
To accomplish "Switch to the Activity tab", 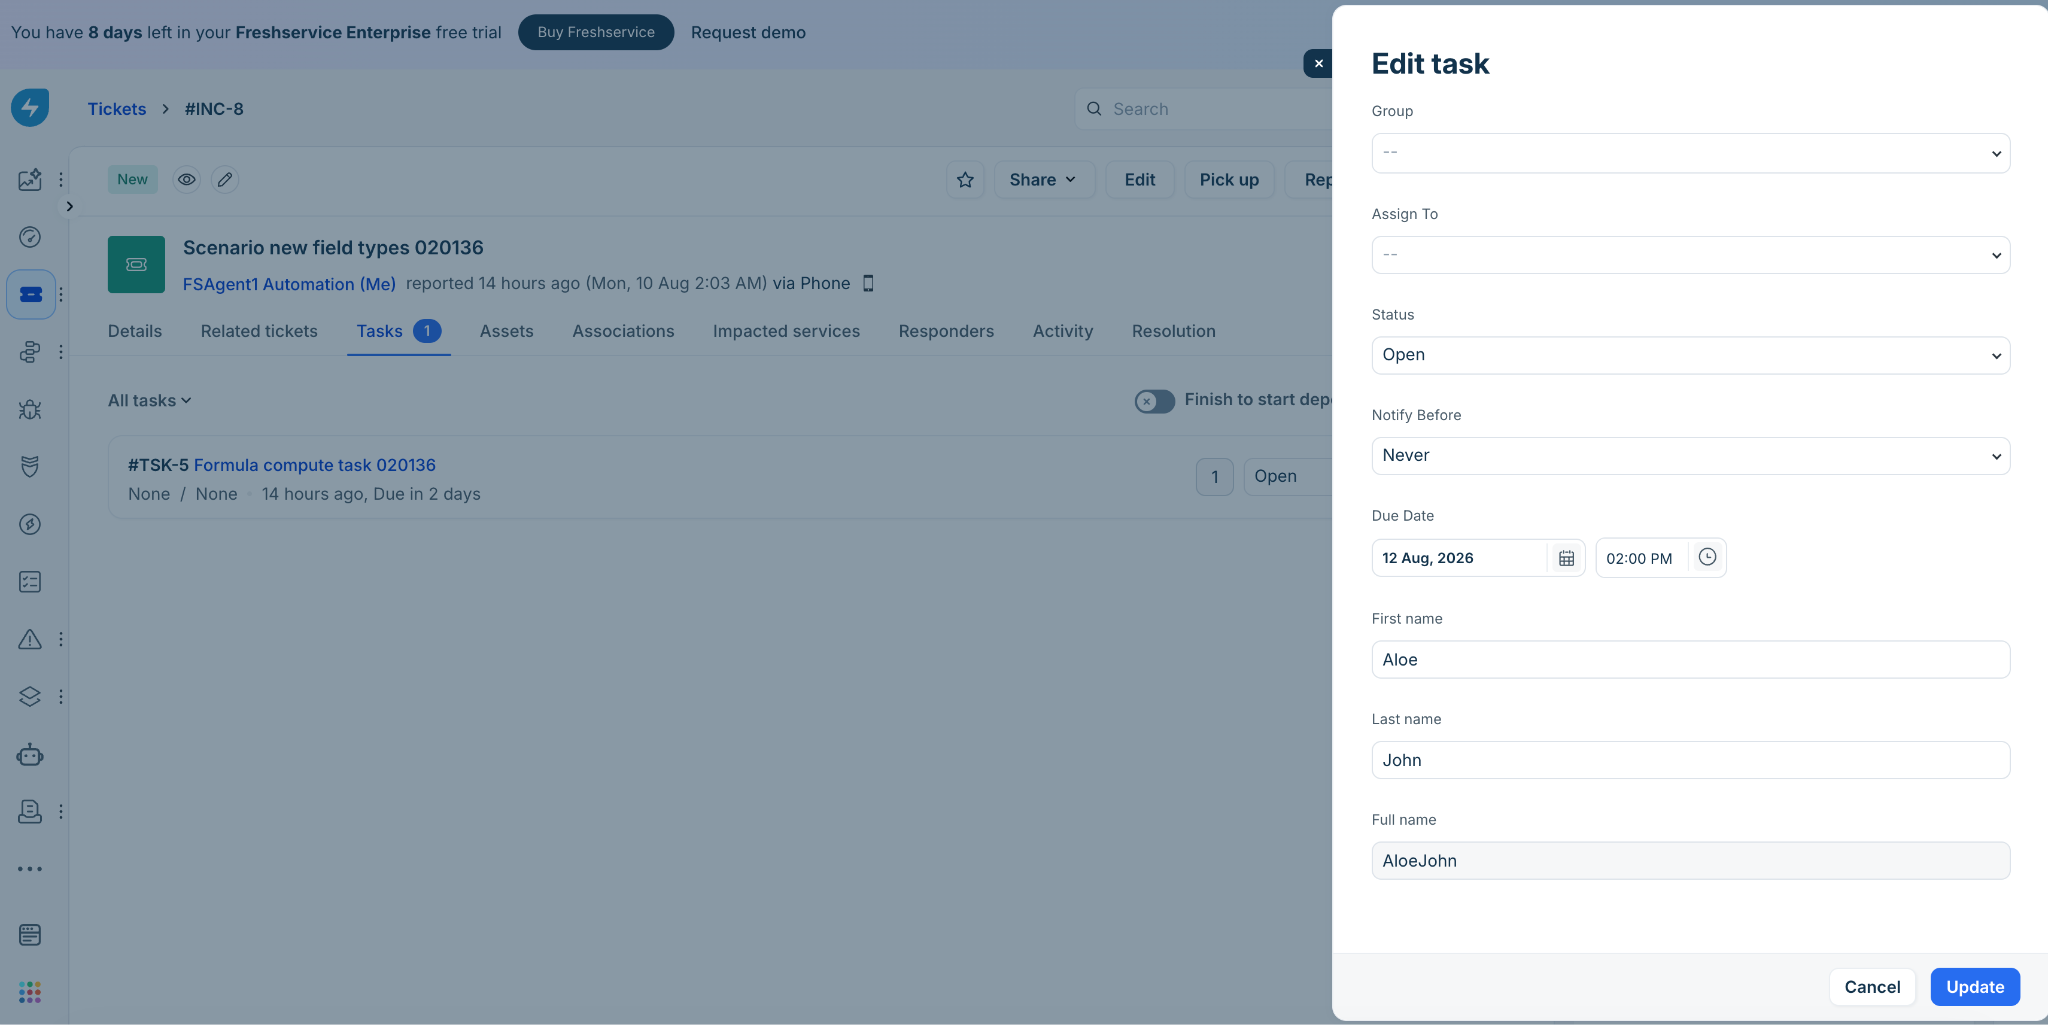I will [x=1063, y=331].
